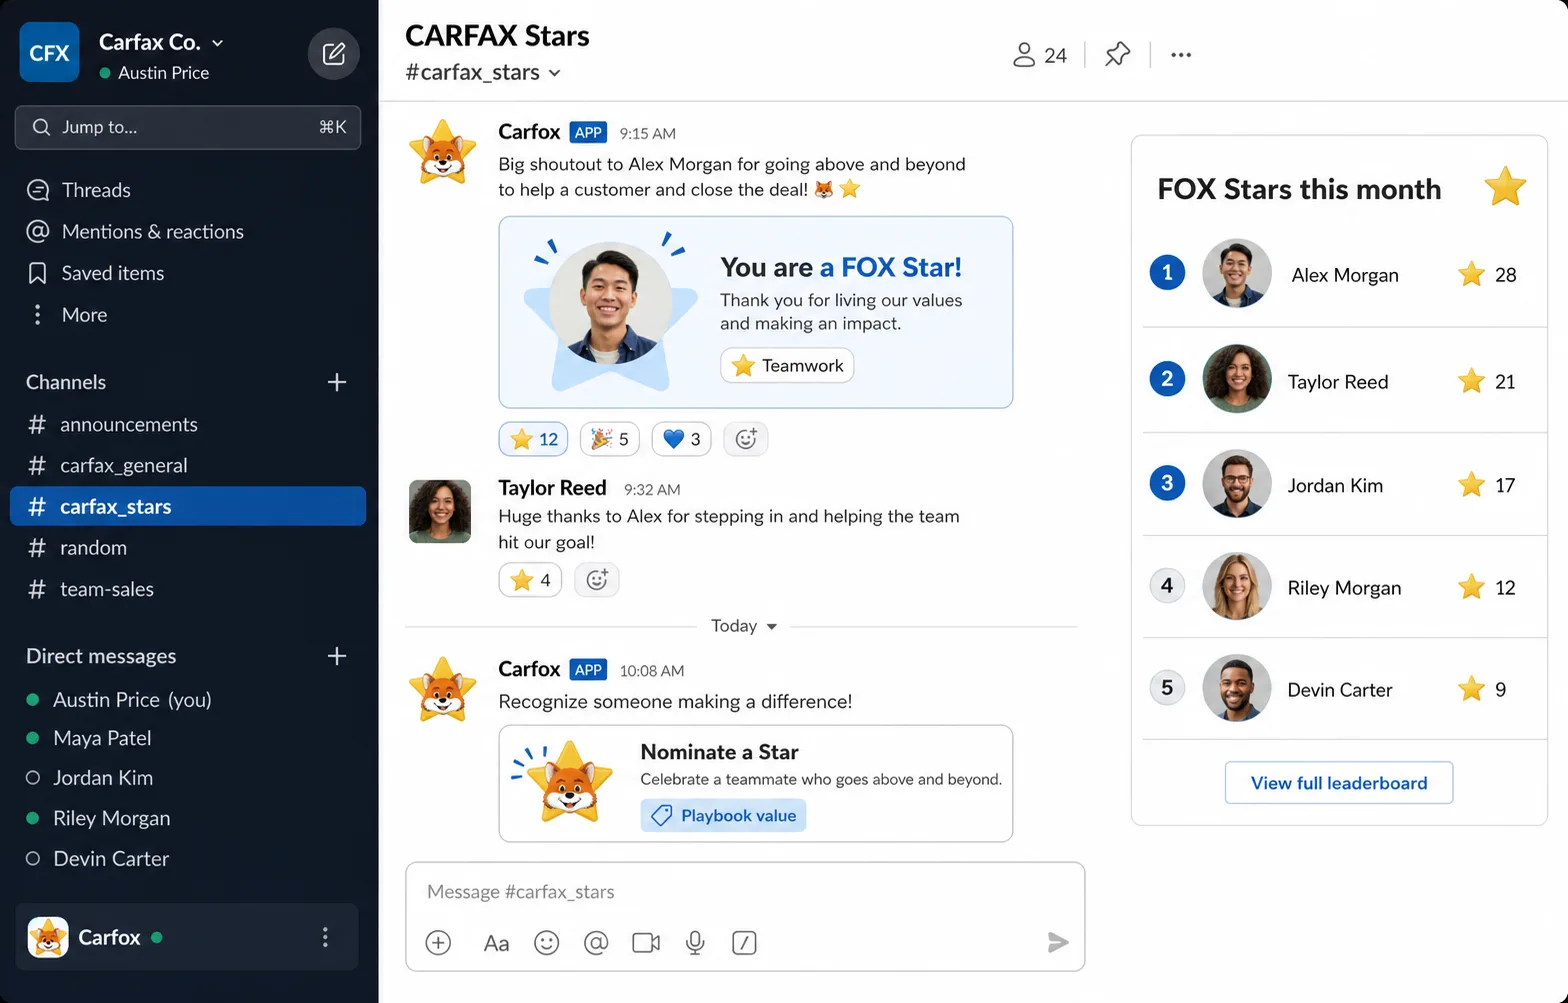Toggle the star reaction with 12
Image resolution: width=1568 pixels, height=1003 pixels.
[x=534, y=439]
